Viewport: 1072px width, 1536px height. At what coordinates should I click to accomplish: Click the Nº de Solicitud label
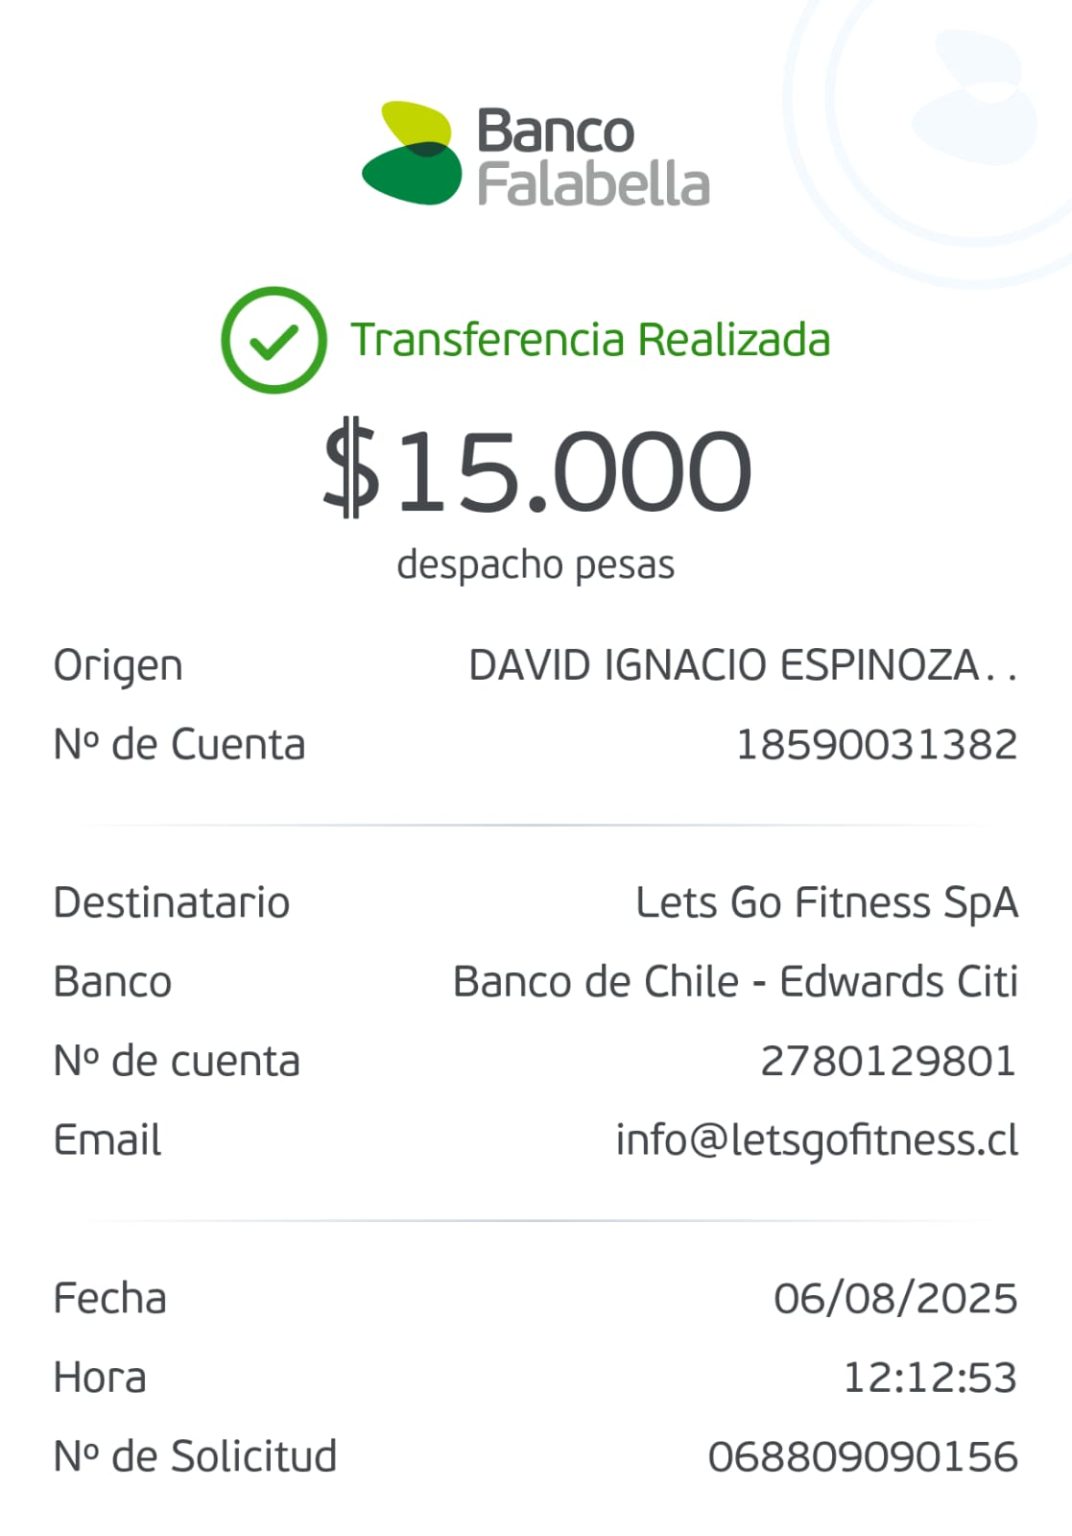point(195,1457)
